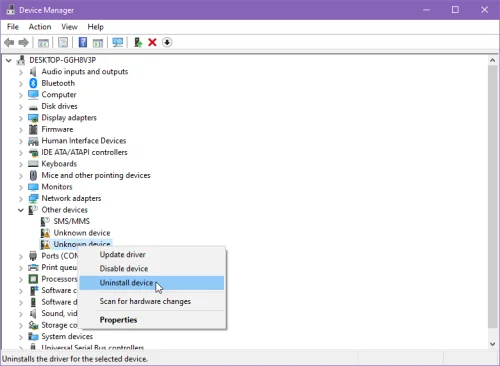This screenshot has height=366, width=500.
Task: Select the SMS/MMS tree entry
Action: [72, 221]
